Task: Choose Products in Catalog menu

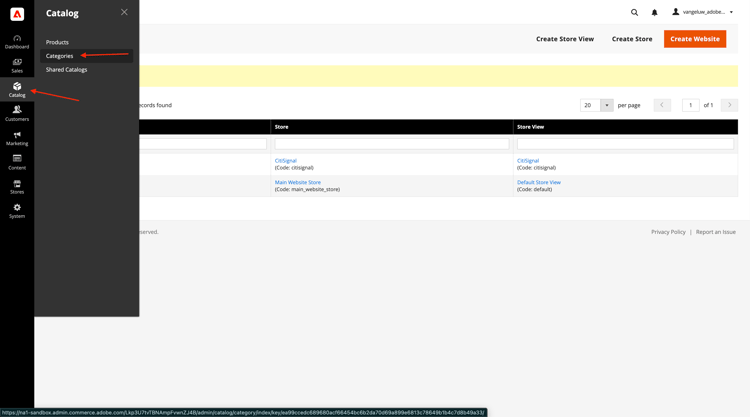Action: [x=57, y=42]
